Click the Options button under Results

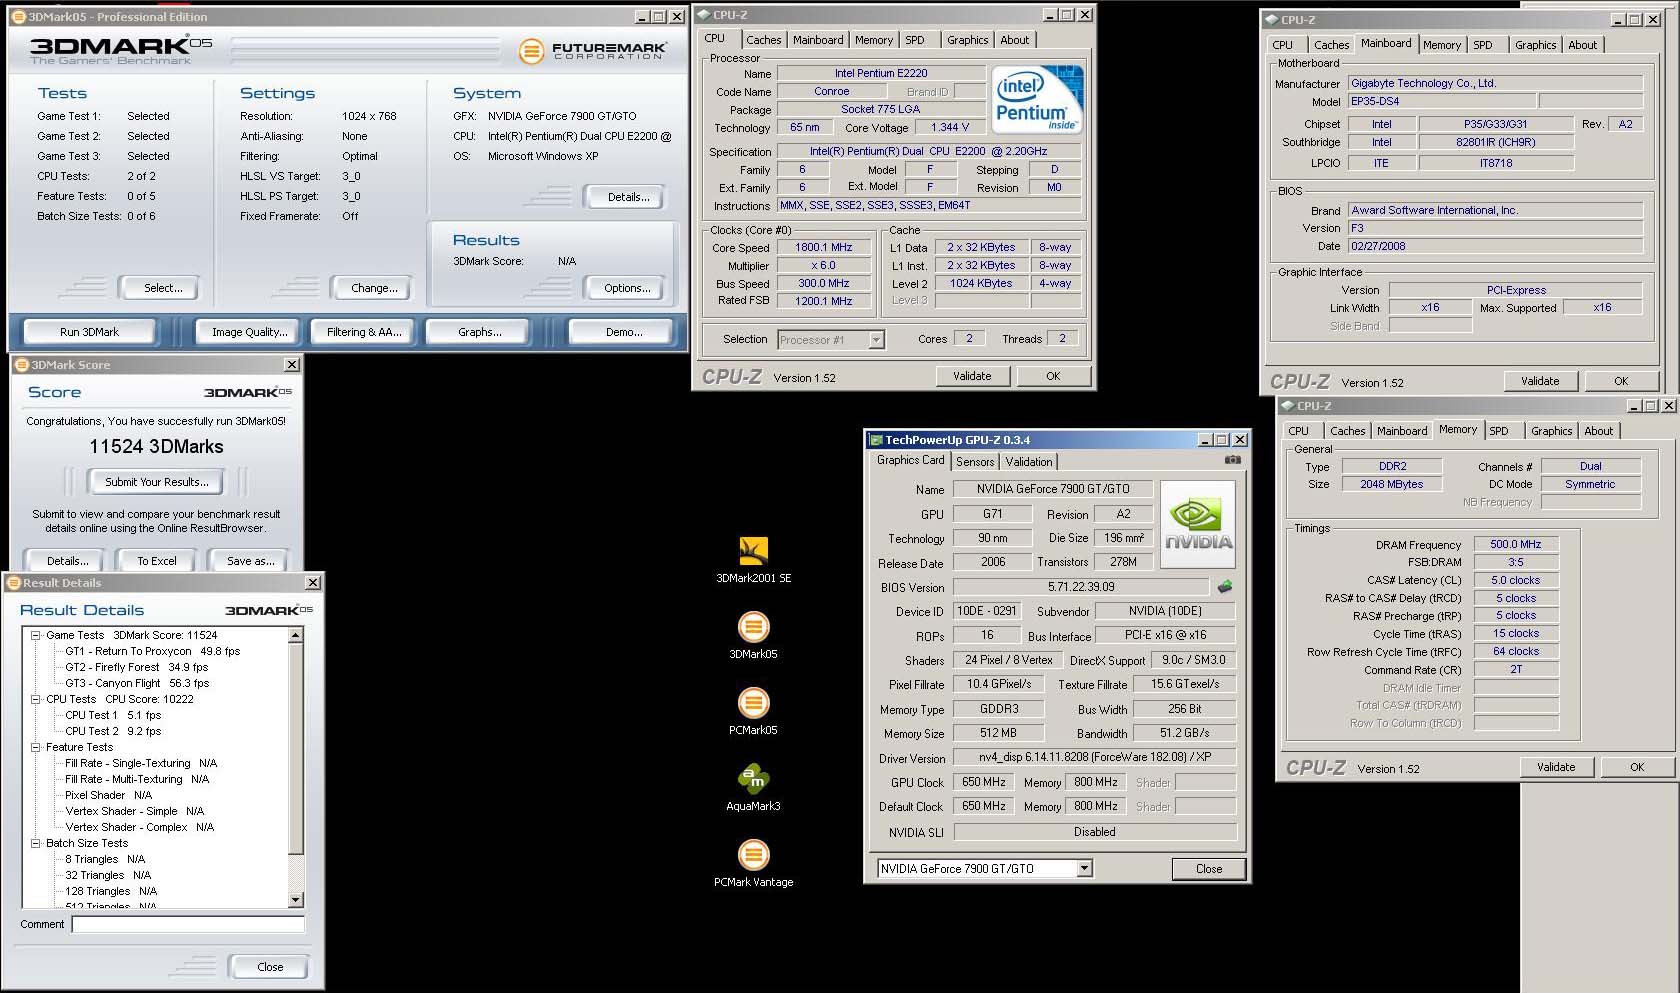[x=627, y=288]
